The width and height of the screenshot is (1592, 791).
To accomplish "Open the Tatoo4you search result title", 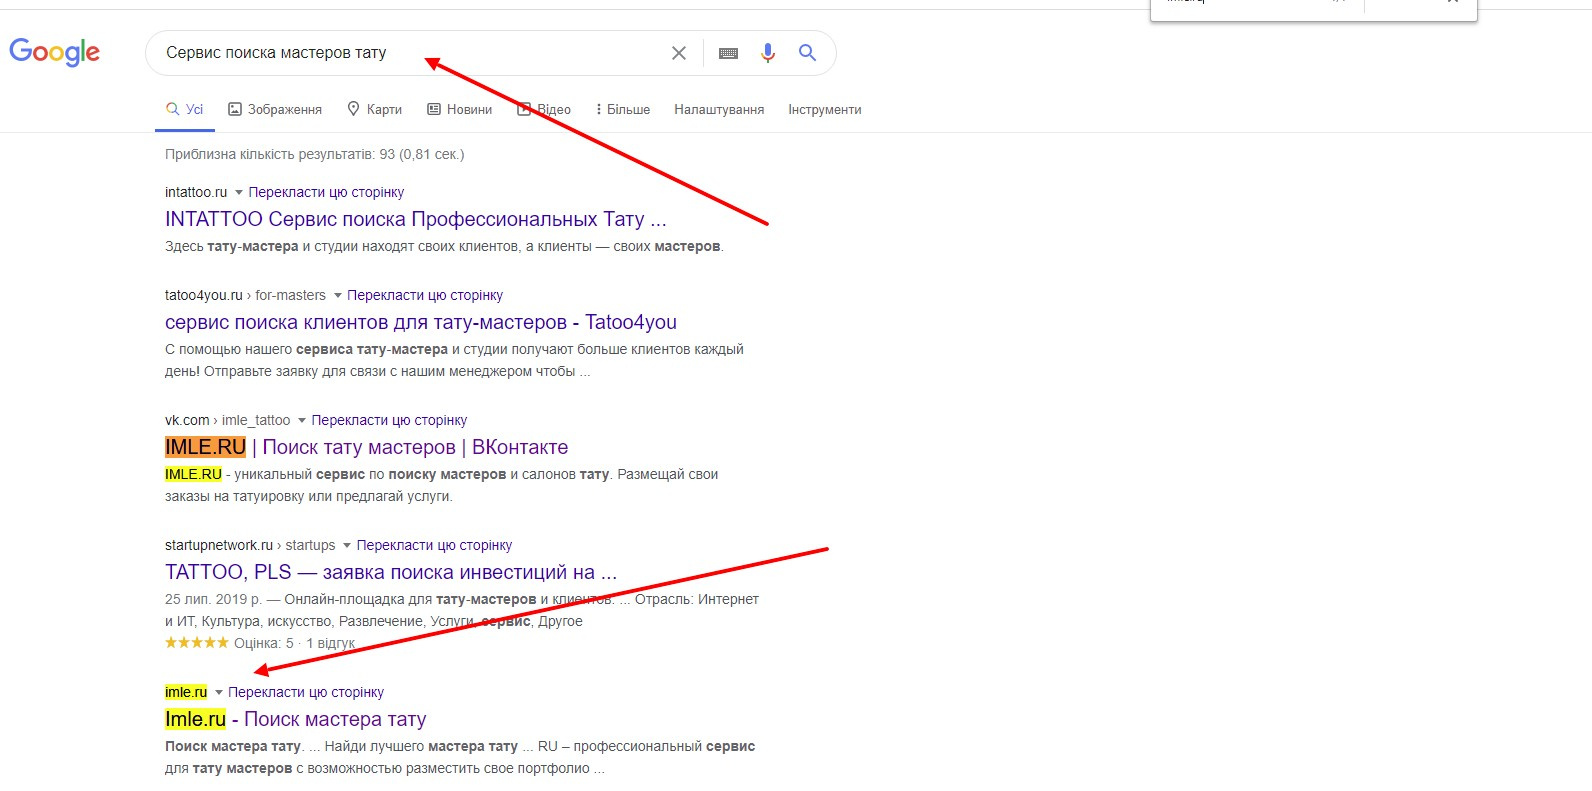I will 421,322.
